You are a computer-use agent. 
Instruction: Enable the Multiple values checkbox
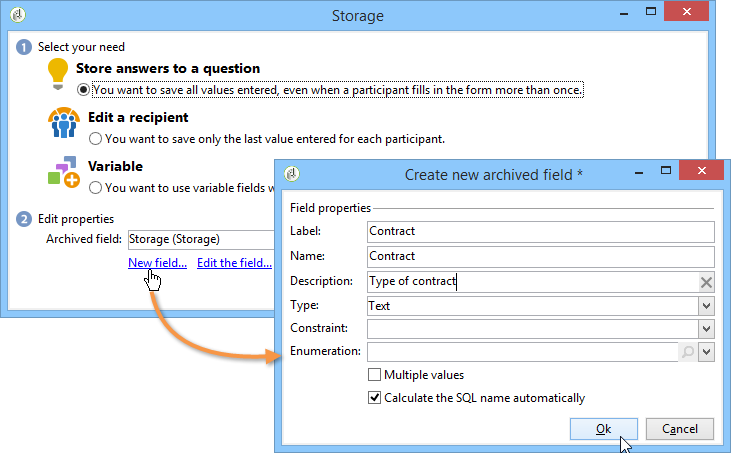tap(375, 375)
